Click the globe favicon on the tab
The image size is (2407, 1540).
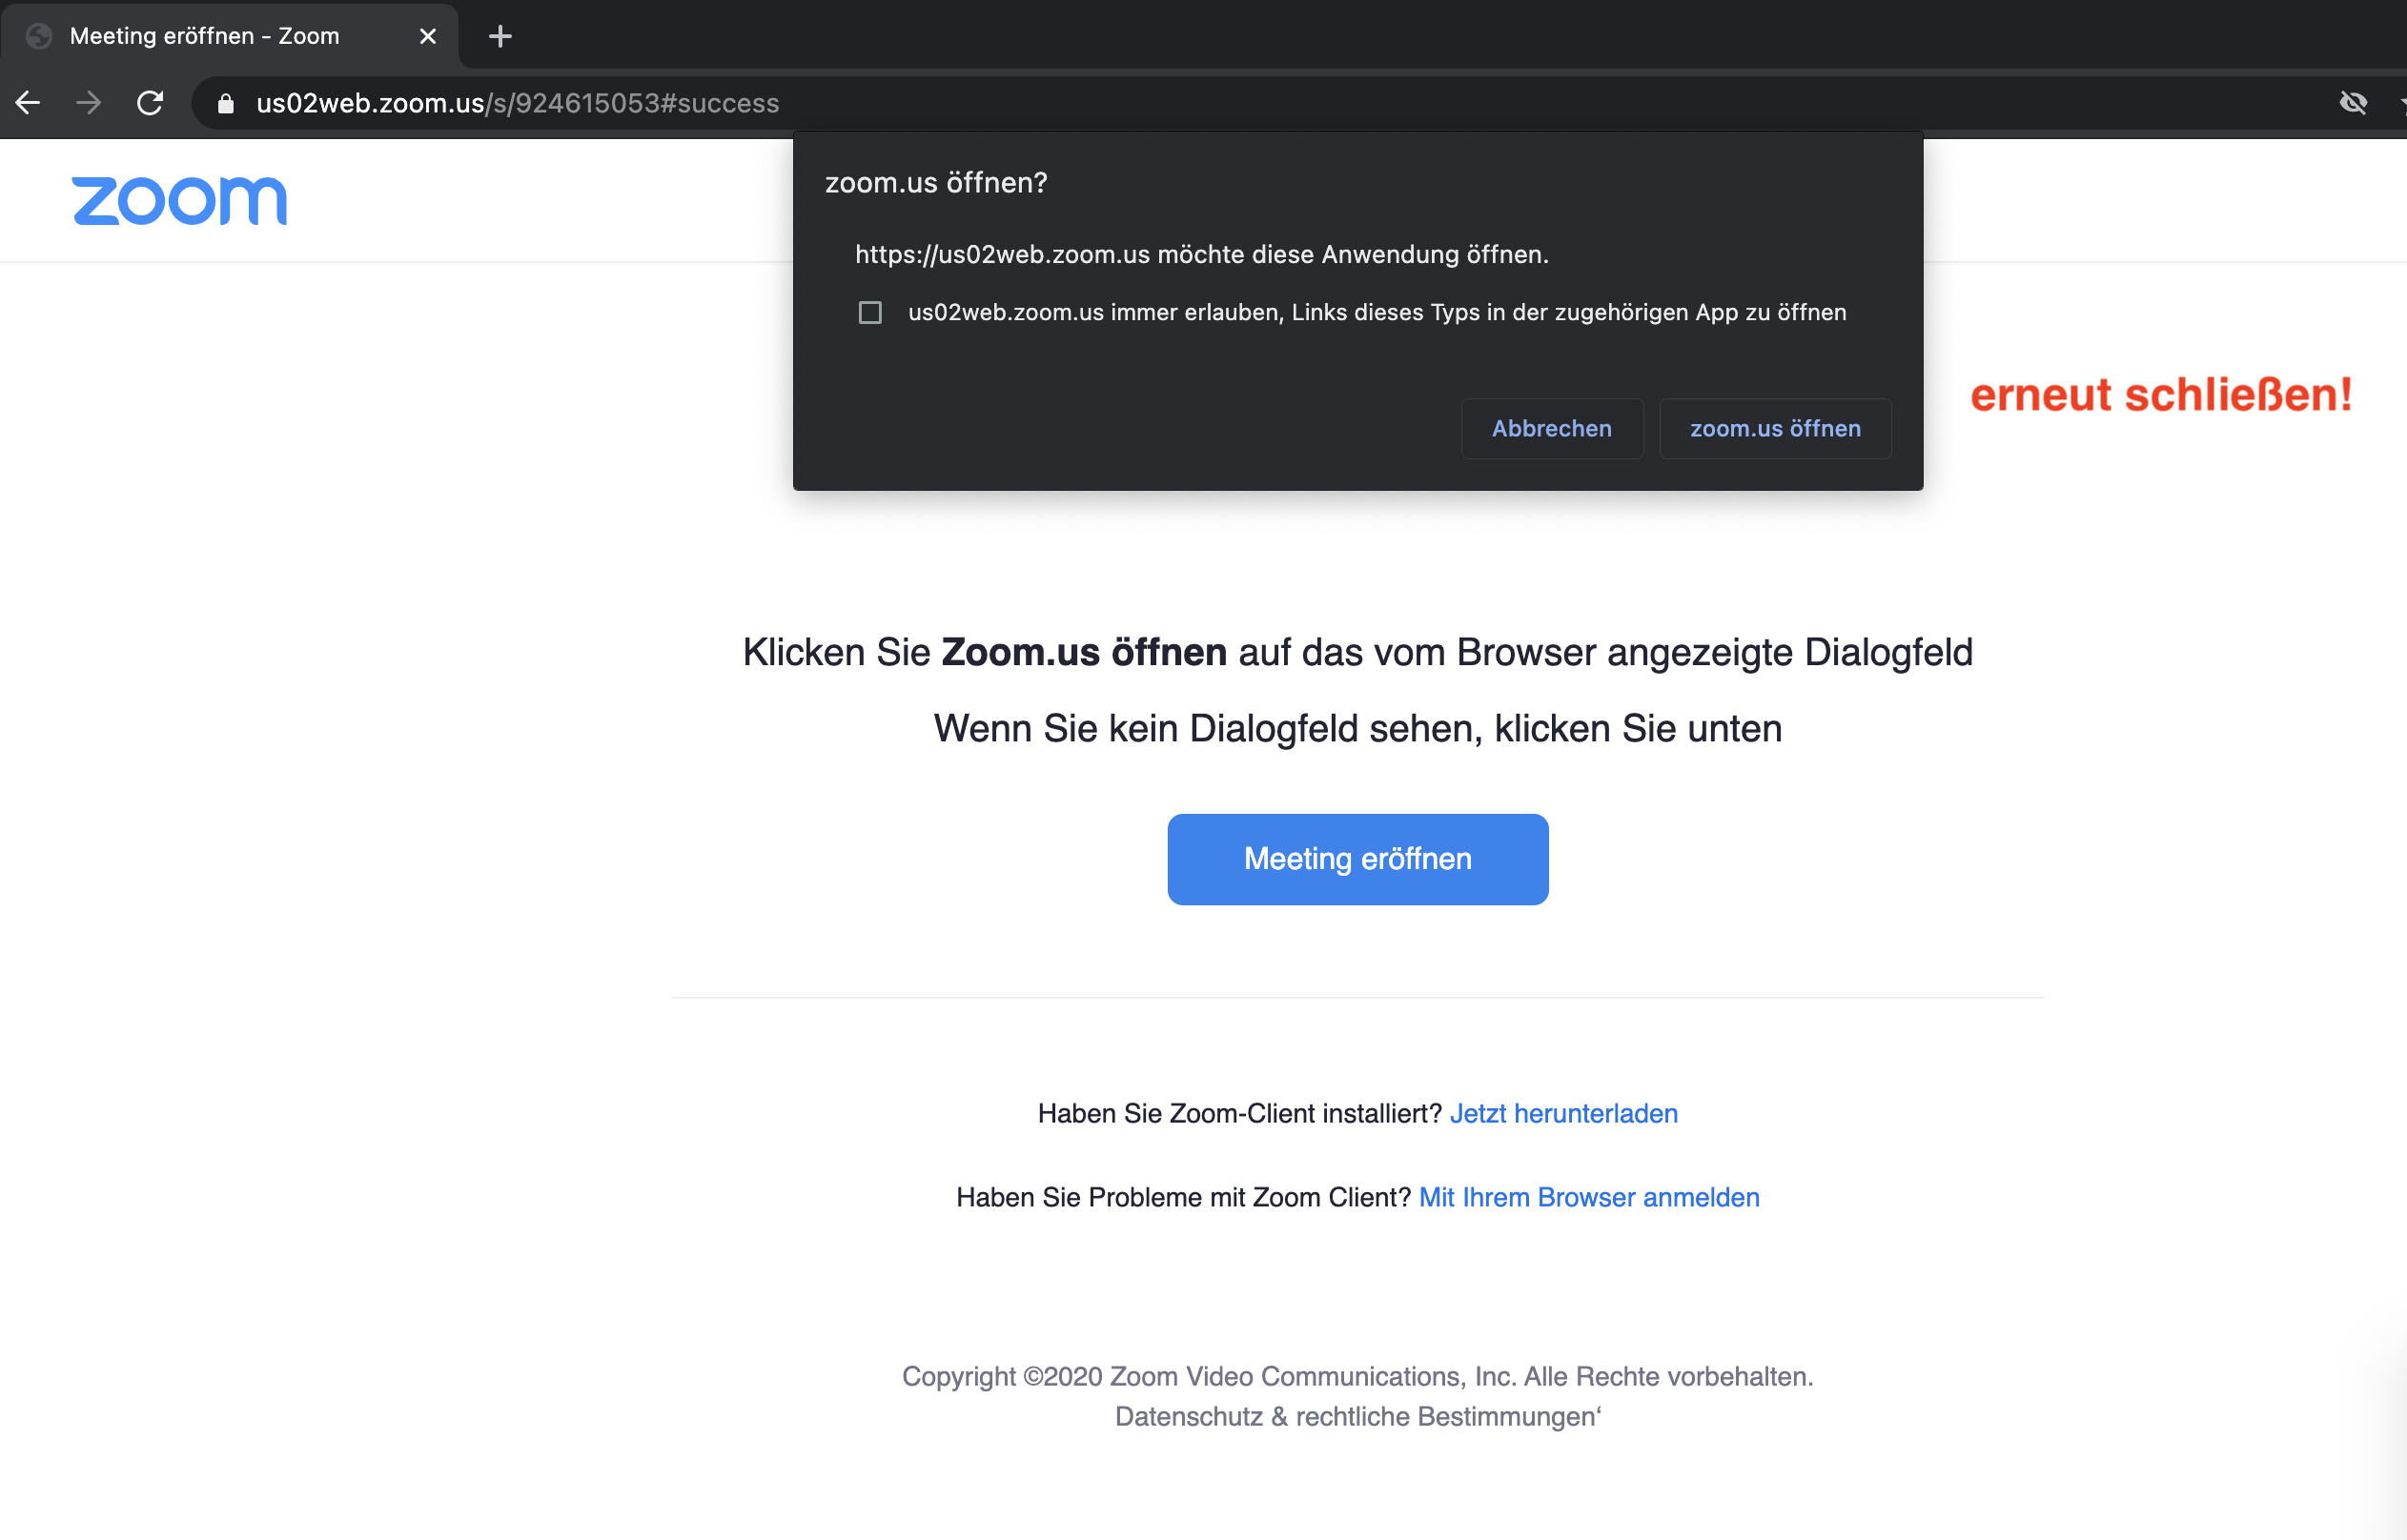[x=39, y=37]
